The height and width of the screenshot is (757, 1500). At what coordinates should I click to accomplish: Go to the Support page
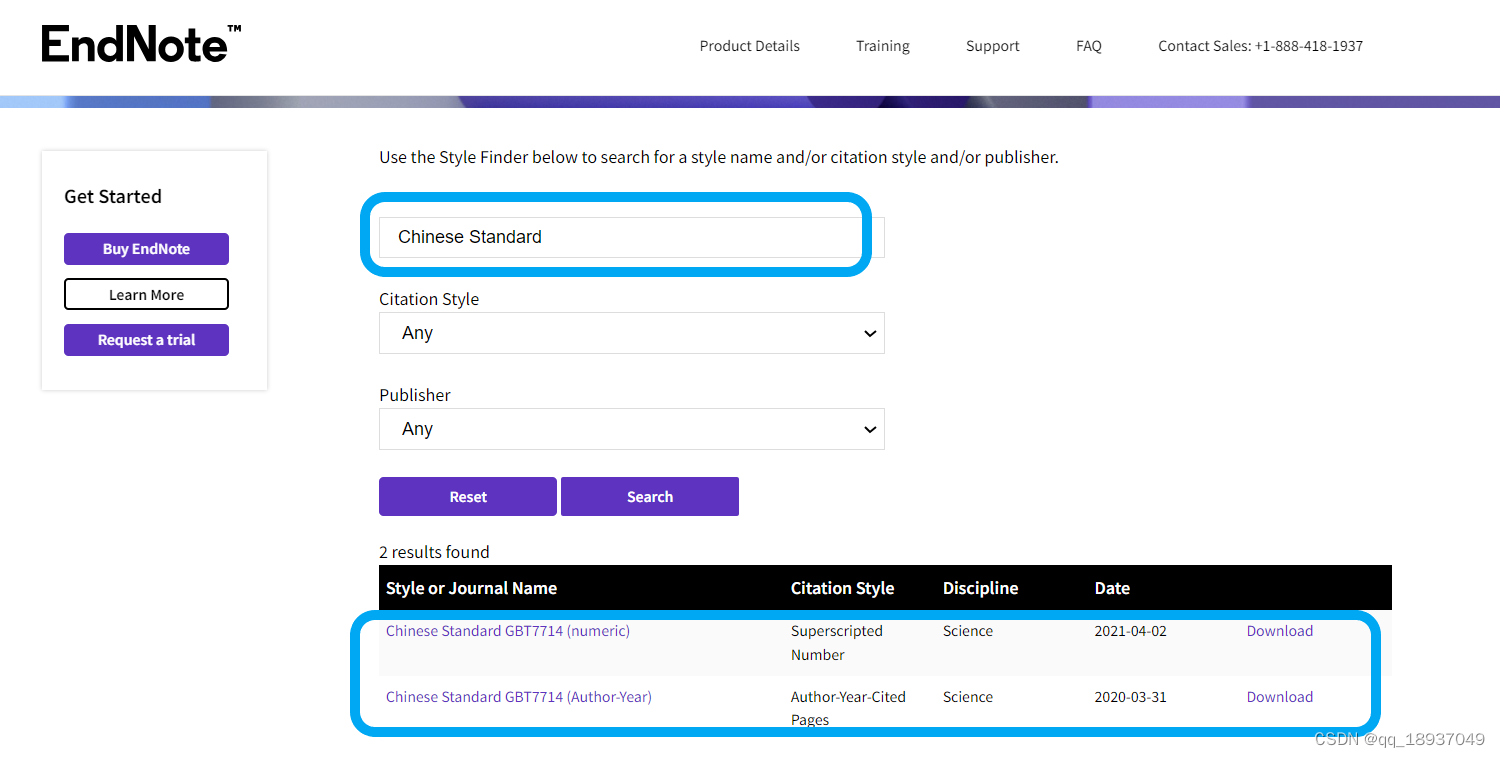click(992, 46)
